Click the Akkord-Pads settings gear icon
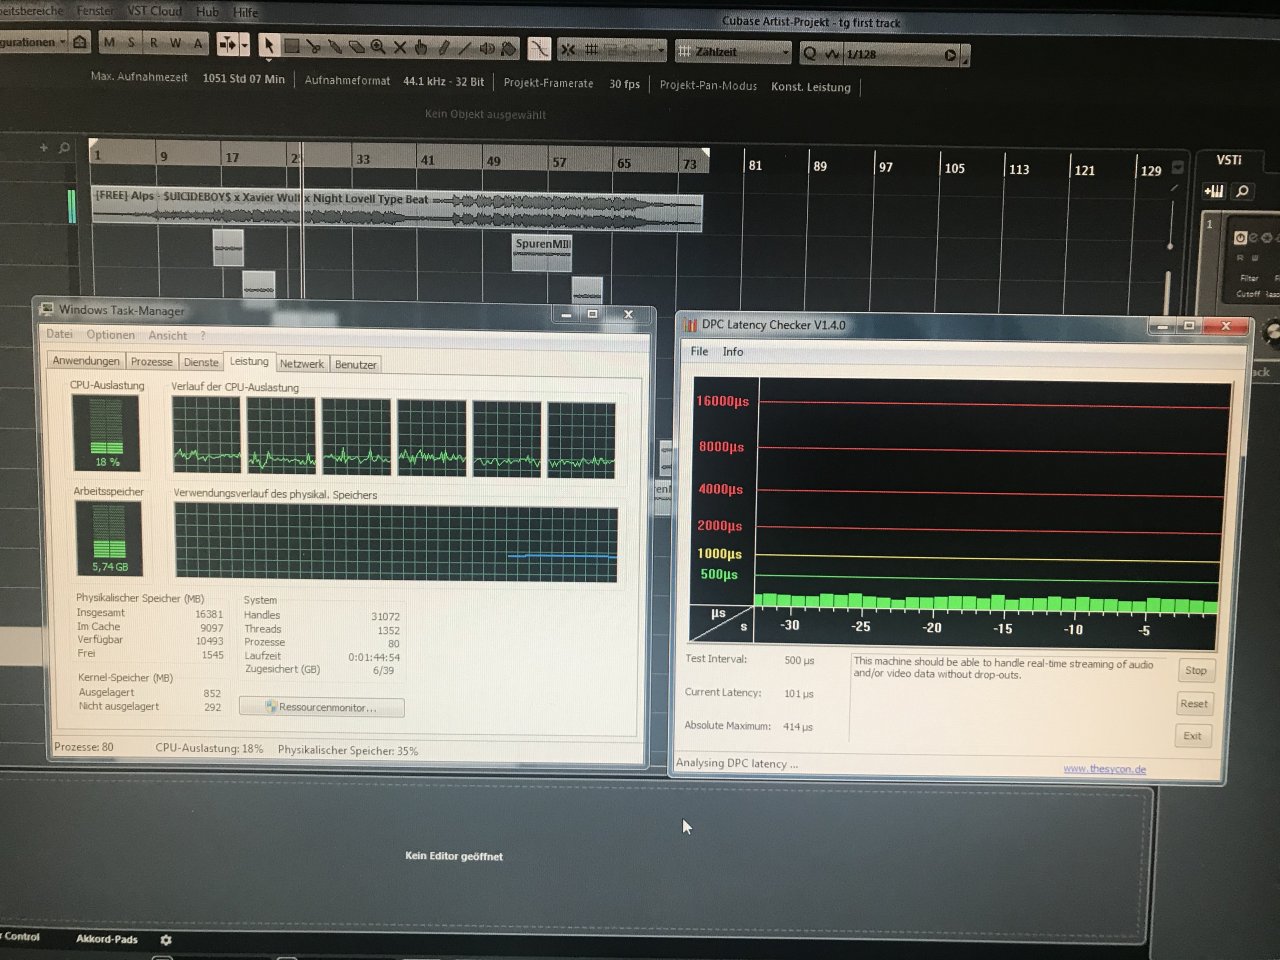The image size is (1280, 960). coord(166,940)
